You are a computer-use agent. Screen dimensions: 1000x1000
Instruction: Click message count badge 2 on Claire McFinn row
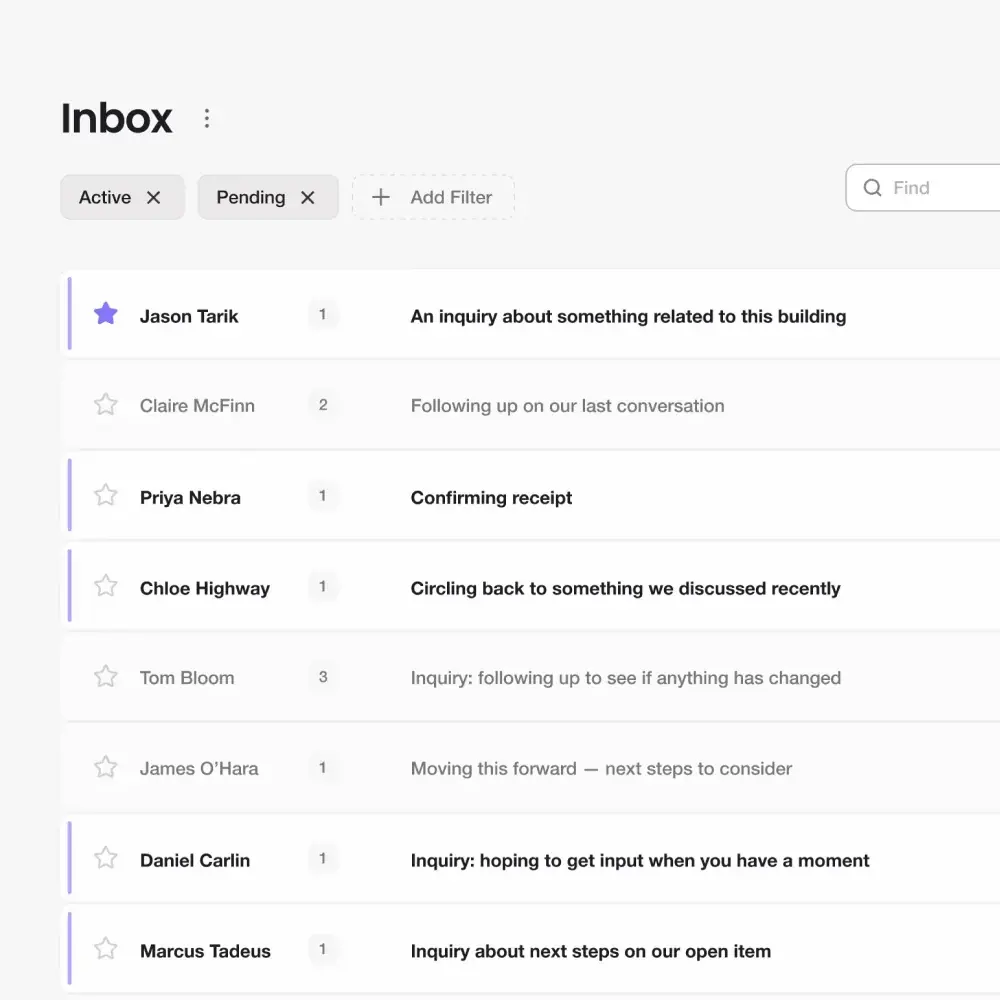click(x=323, y=404)
